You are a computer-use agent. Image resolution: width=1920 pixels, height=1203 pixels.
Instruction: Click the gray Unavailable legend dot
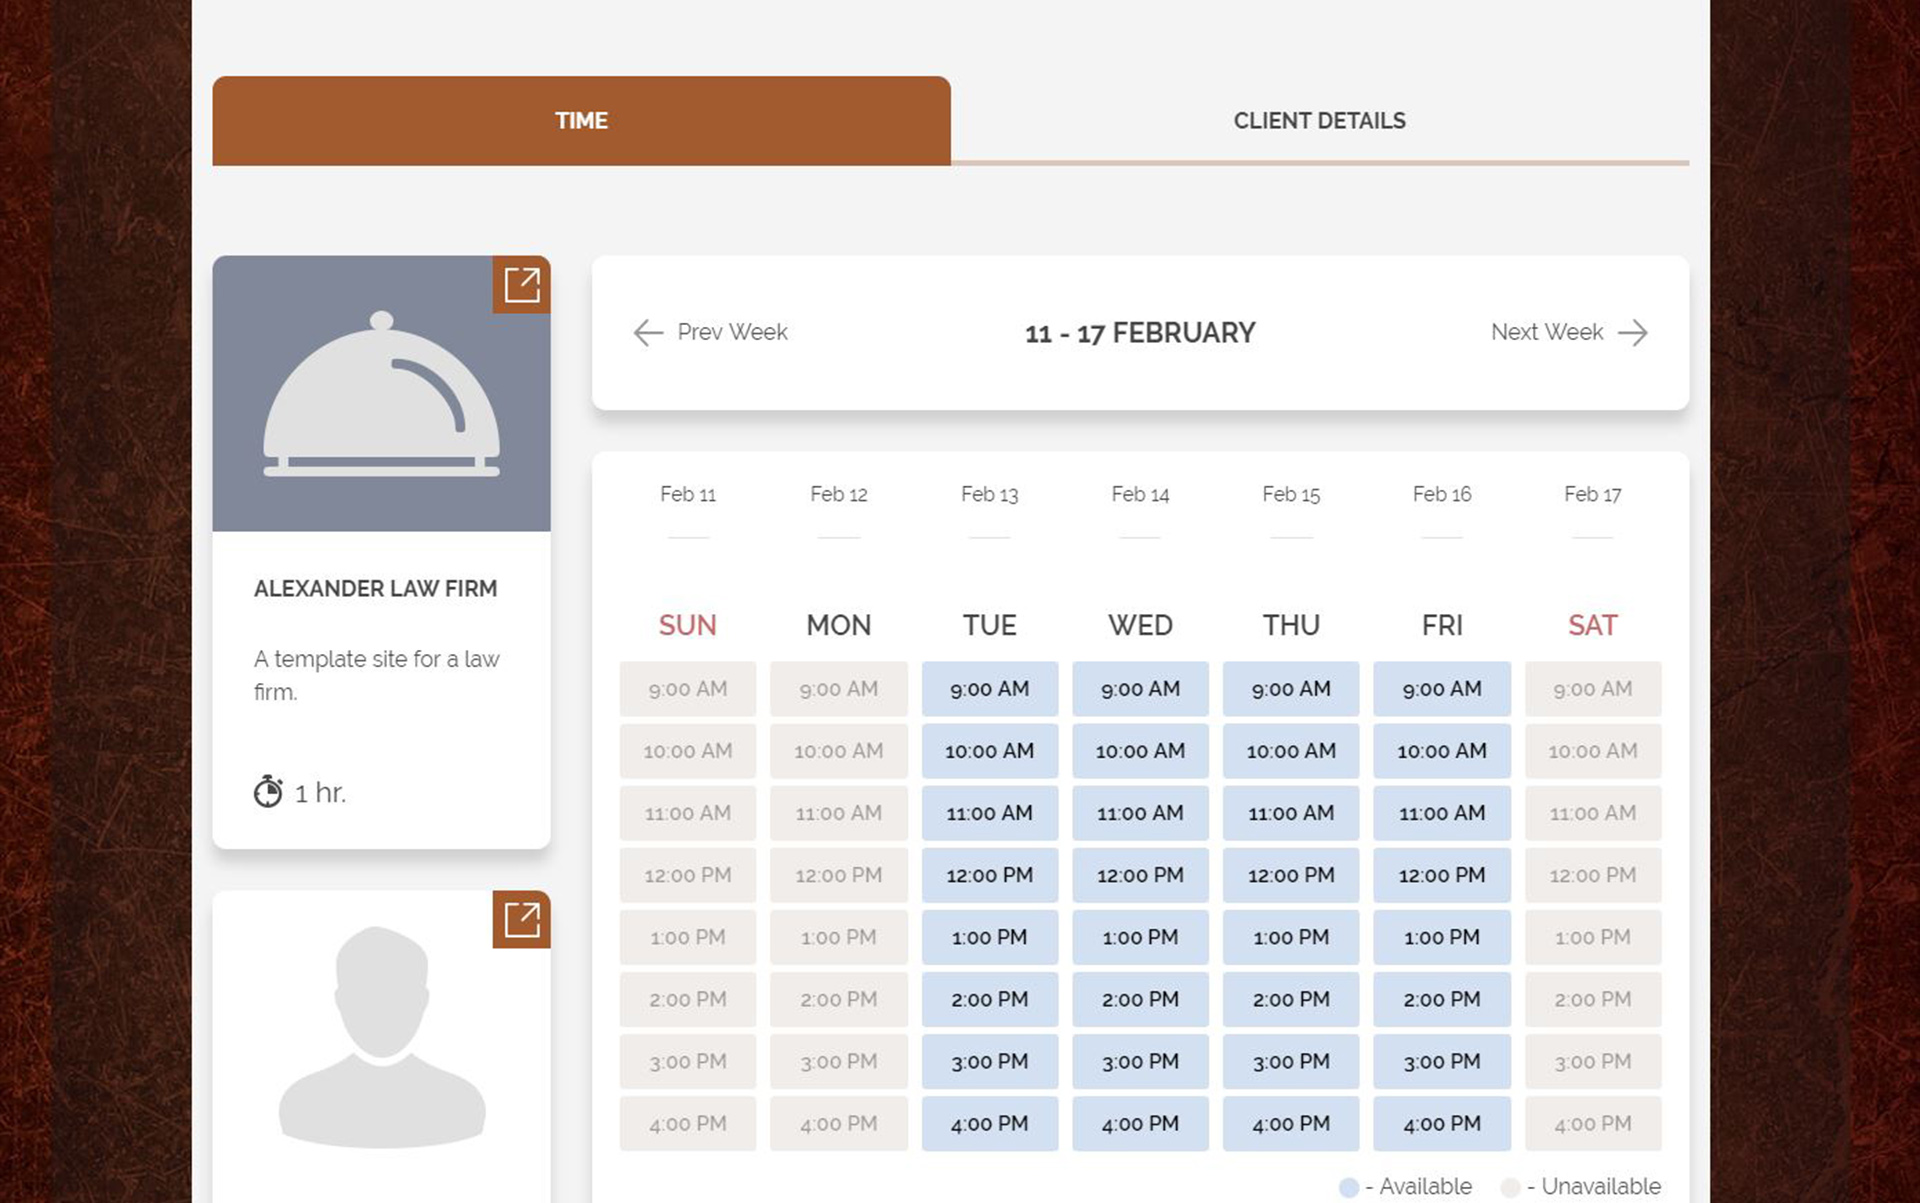pos(1511,1187)
